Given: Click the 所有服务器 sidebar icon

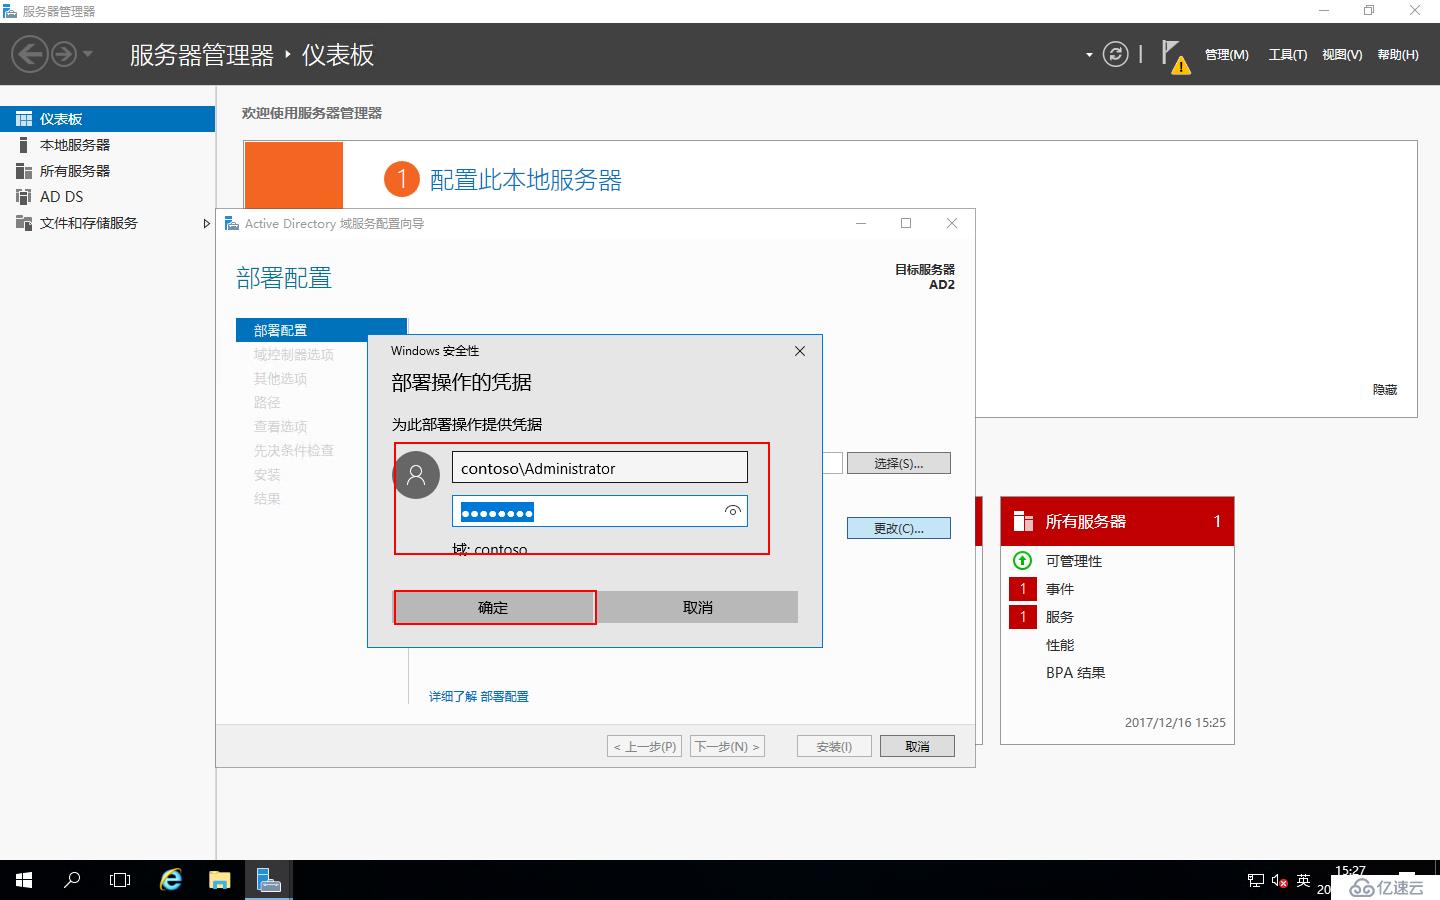Looking at the screenshot, I should click(x=24, y=171).
